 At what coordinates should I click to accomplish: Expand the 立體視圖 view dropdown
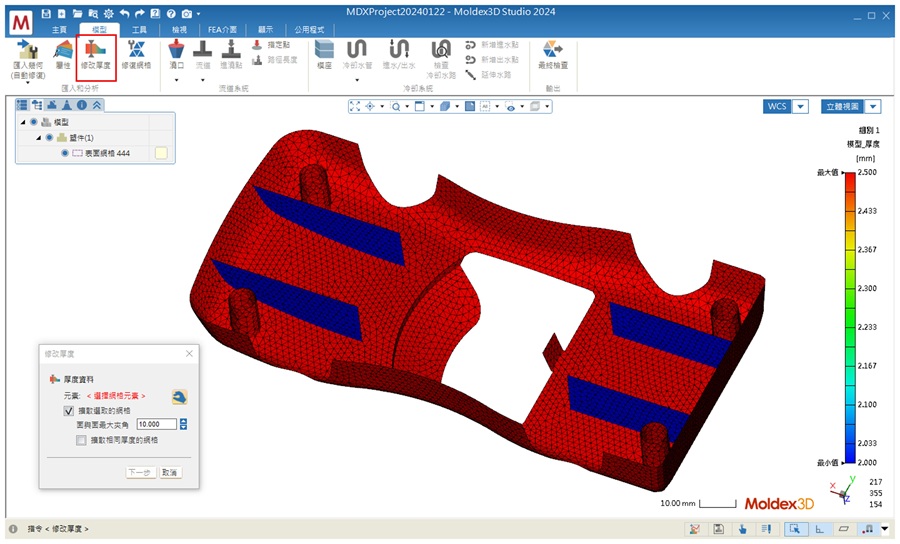click(x=873, y=106)
